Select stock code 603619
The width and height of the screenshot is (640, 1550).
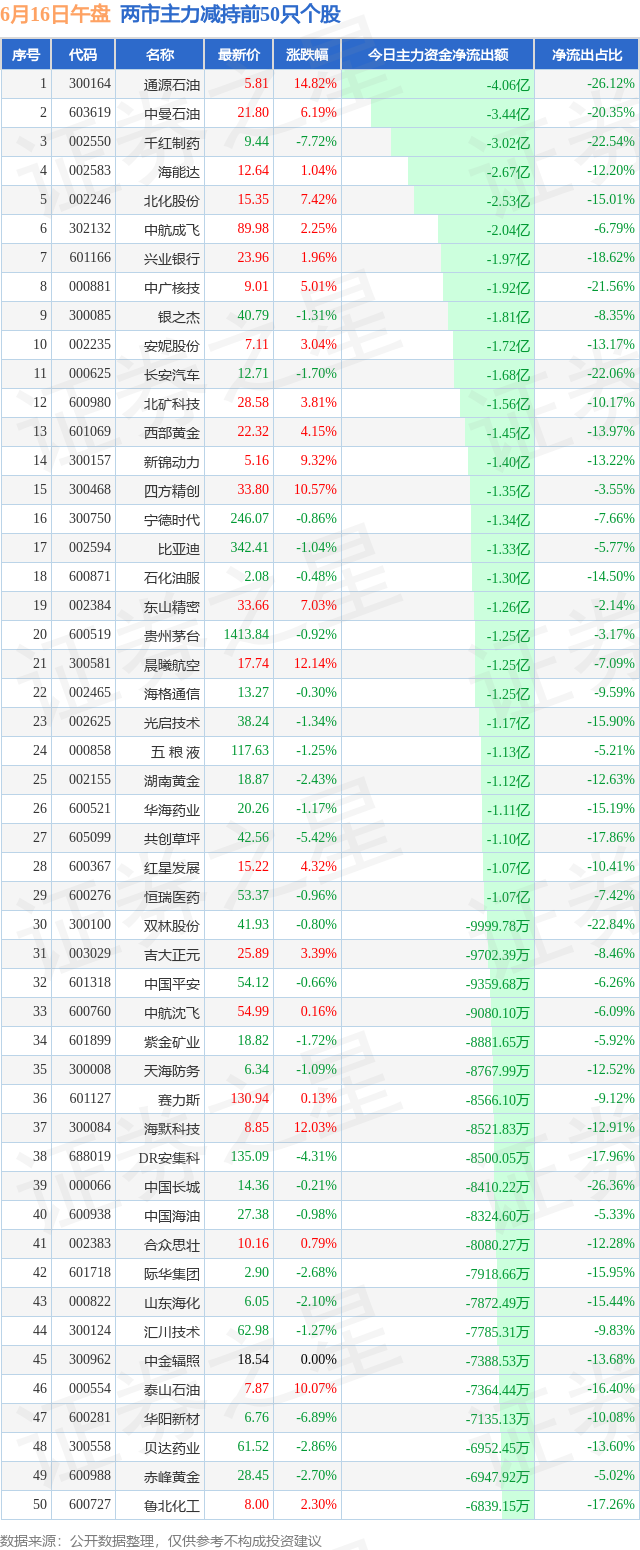point(90,113)
